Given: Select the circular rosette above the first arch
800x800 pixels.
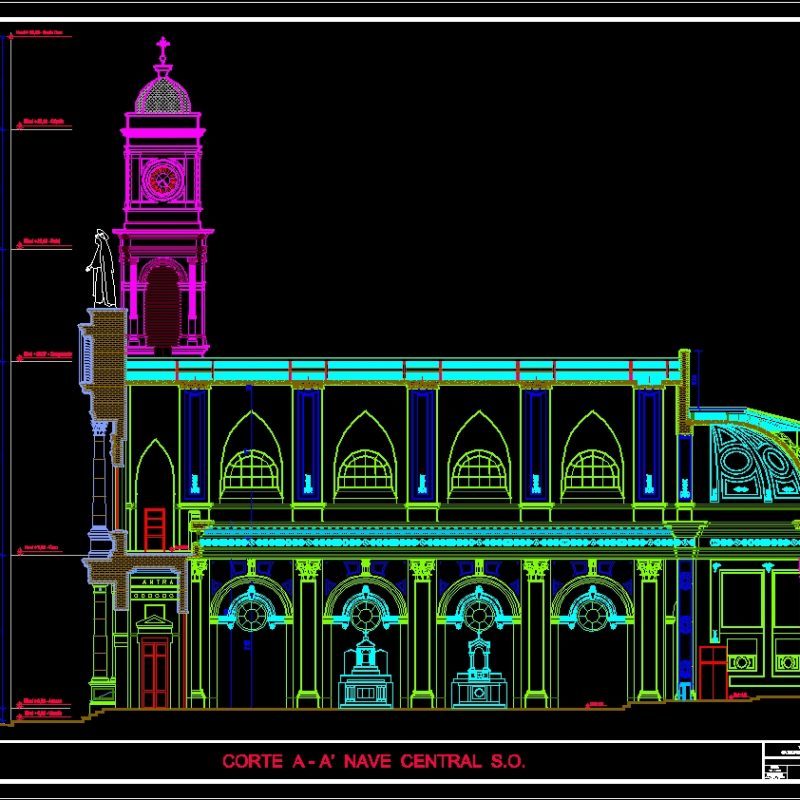Looking at the screenshot, I should click(x=248, y=614).
